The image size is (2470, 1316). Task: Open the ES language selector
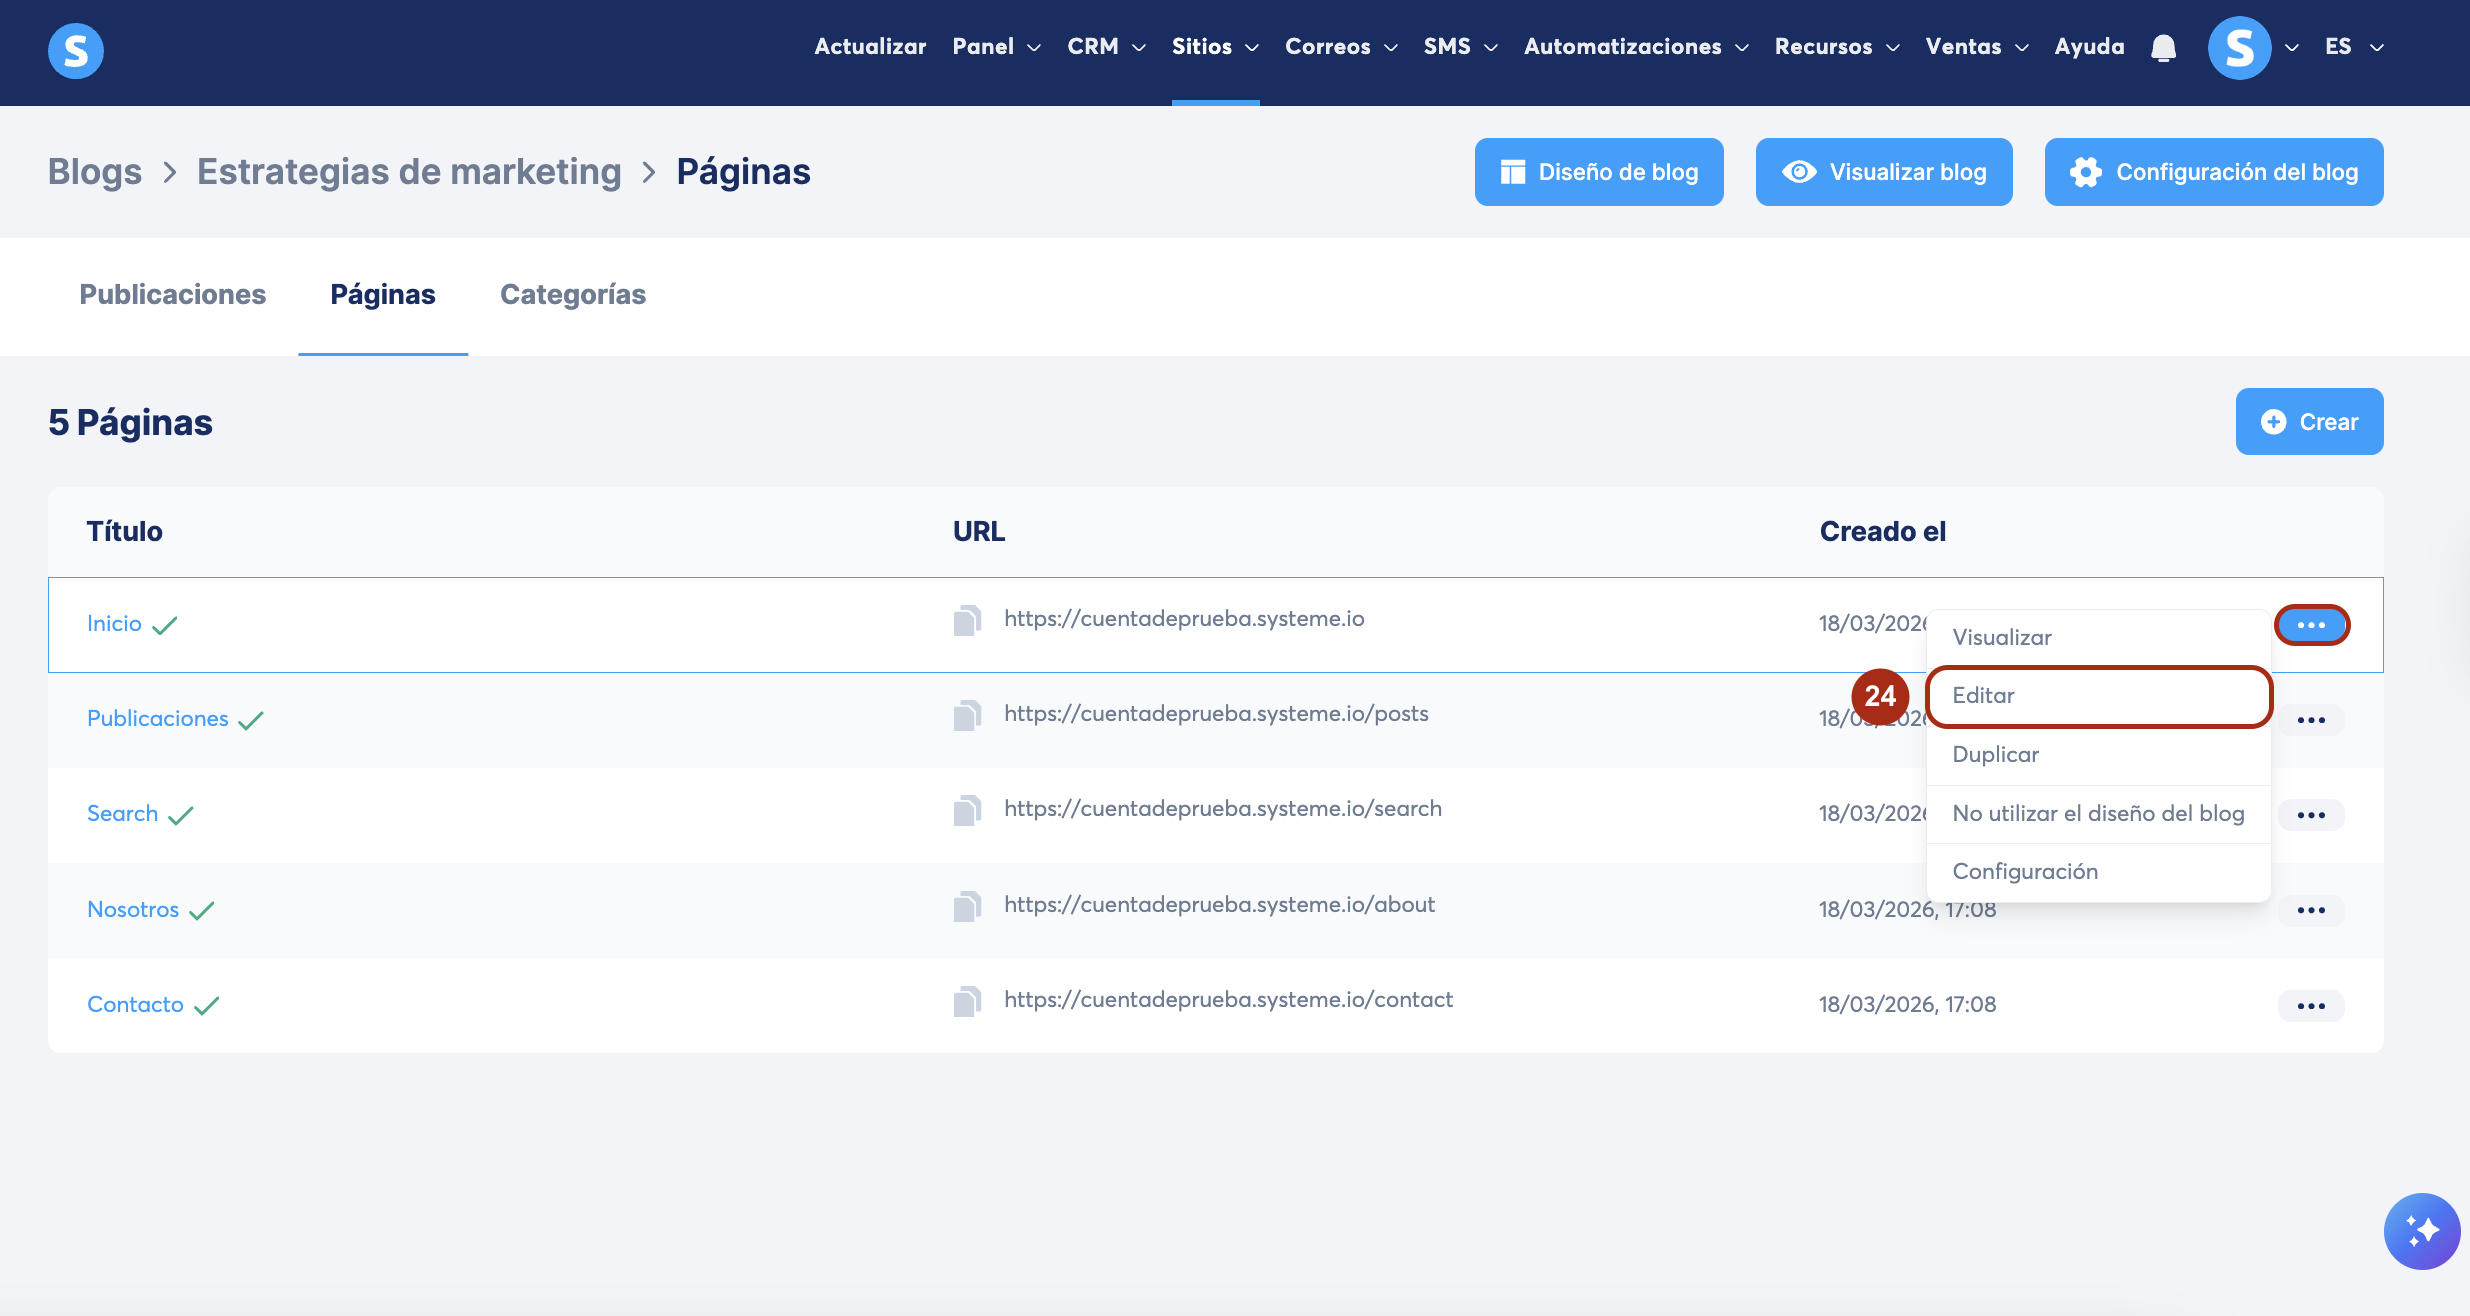(2353, 47)
